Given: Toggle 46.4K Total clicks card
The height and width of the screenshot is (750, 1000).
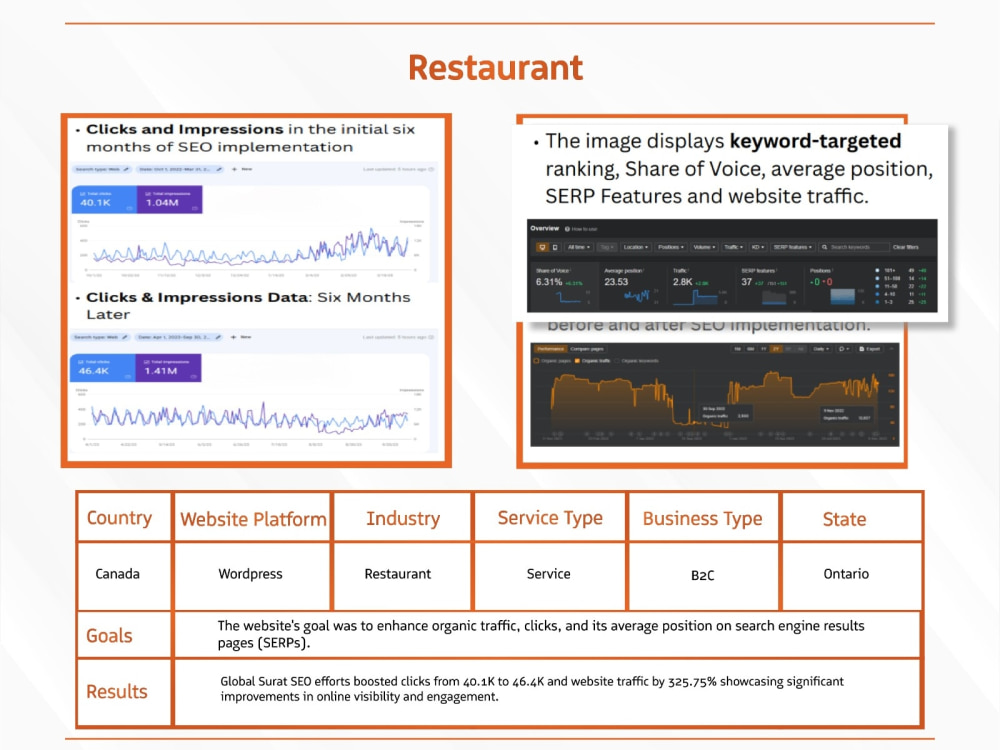Looking at the screenshot, I should pyautogui.click(x=103, y=368).
